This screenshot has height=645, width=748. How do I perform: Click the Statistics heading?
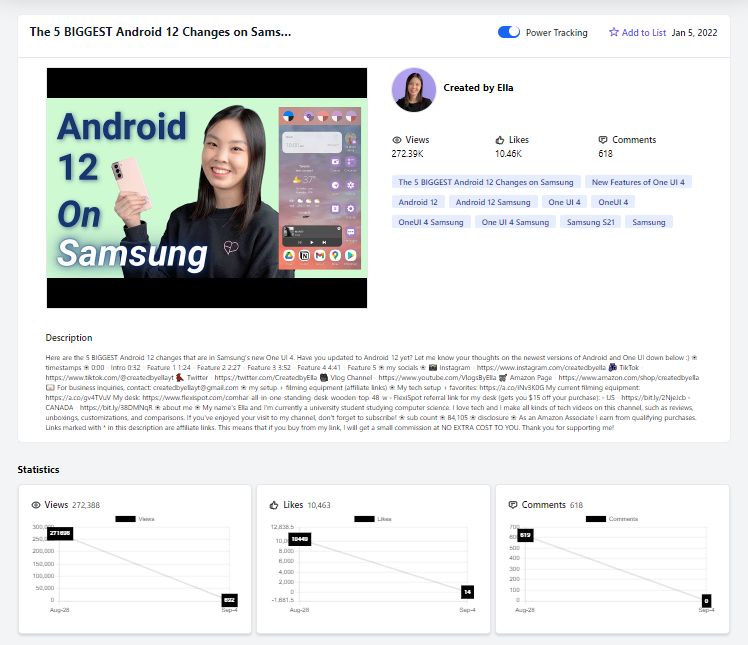(39, 469)
